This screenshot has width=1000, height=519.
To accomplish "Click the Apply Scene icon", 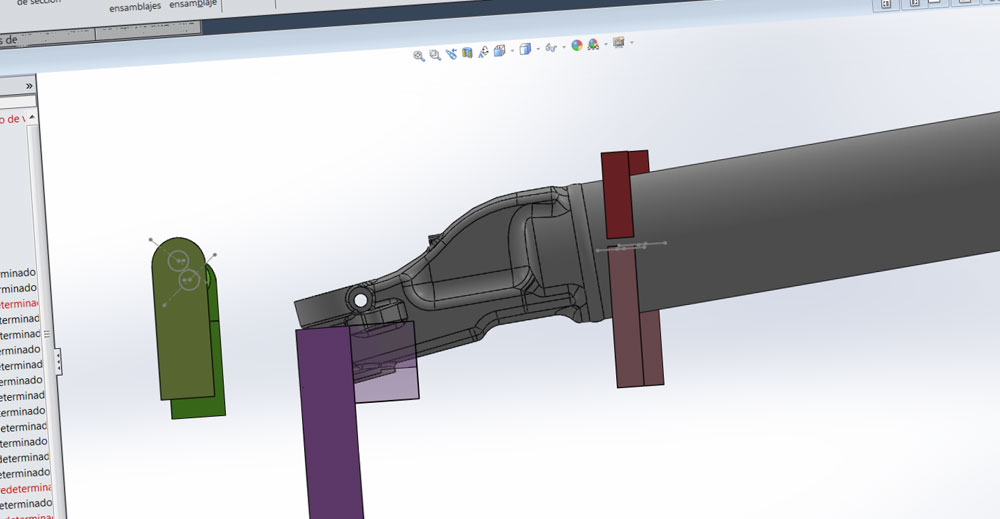I will tap(593, 45).
